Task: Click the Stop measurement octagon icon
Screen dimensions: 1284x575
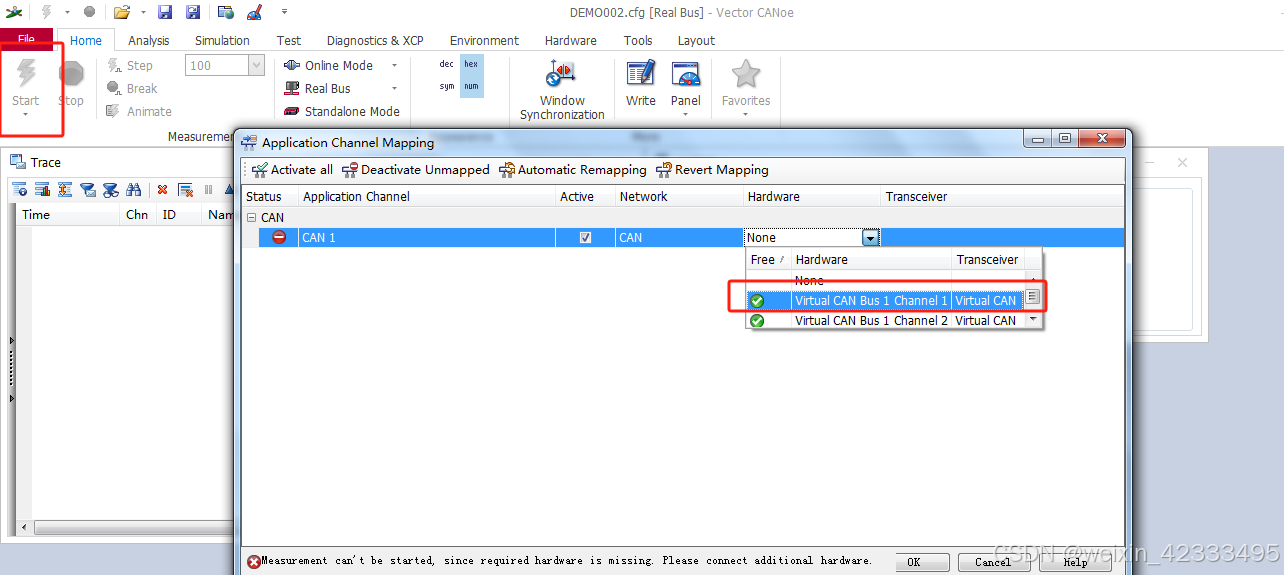Action: tap(71, 73)
